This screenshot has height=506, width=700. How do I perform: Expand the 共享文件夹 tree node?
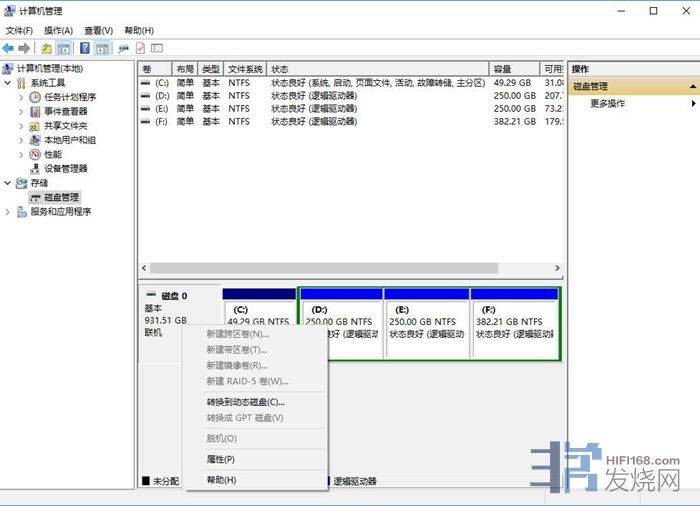(22, 126)
